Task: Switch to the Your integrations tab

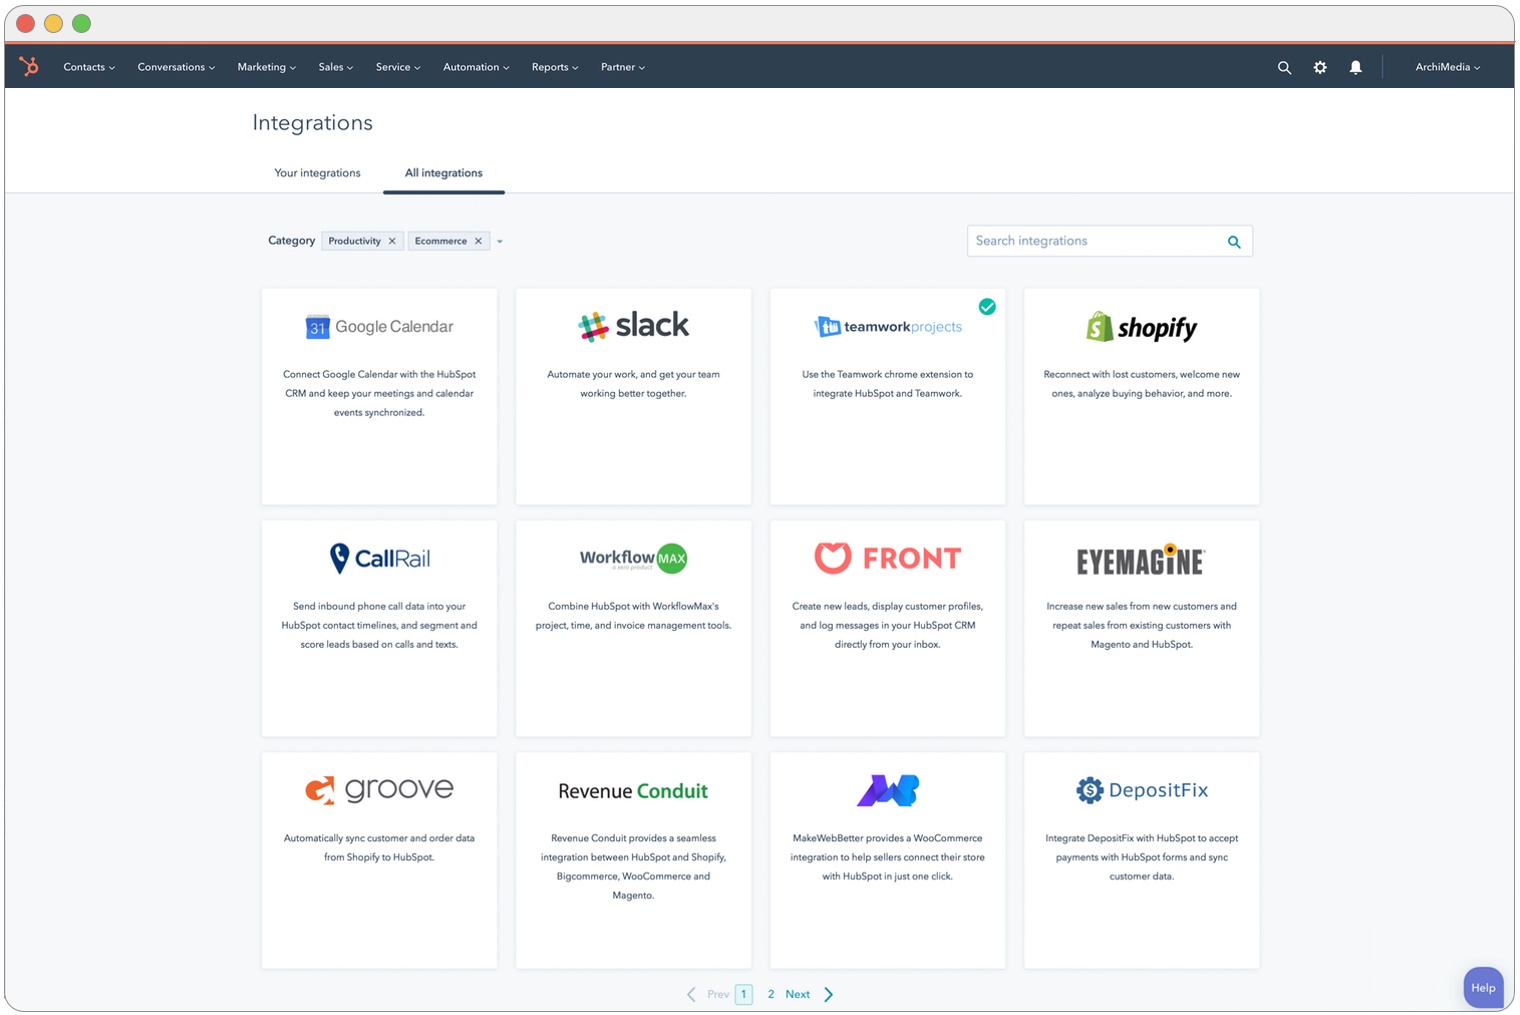Action: (x=317, y=173)
